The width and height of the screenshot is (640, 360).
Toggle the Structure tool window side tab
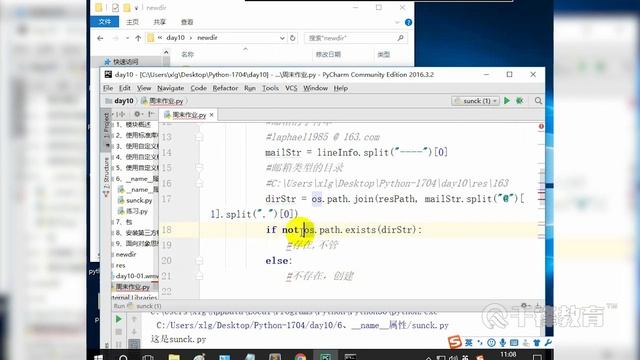click(x=107, y=176)
